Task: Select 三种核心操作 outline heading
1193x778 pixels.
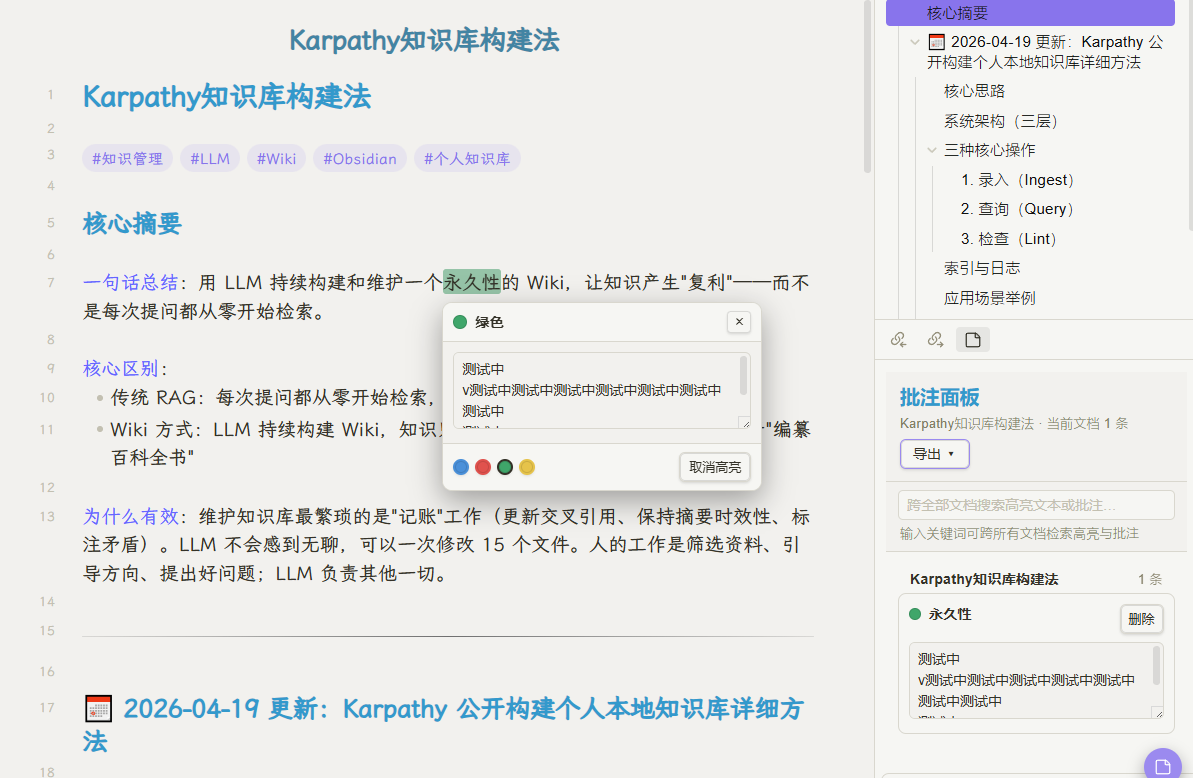Action: (x=990, y=151)
